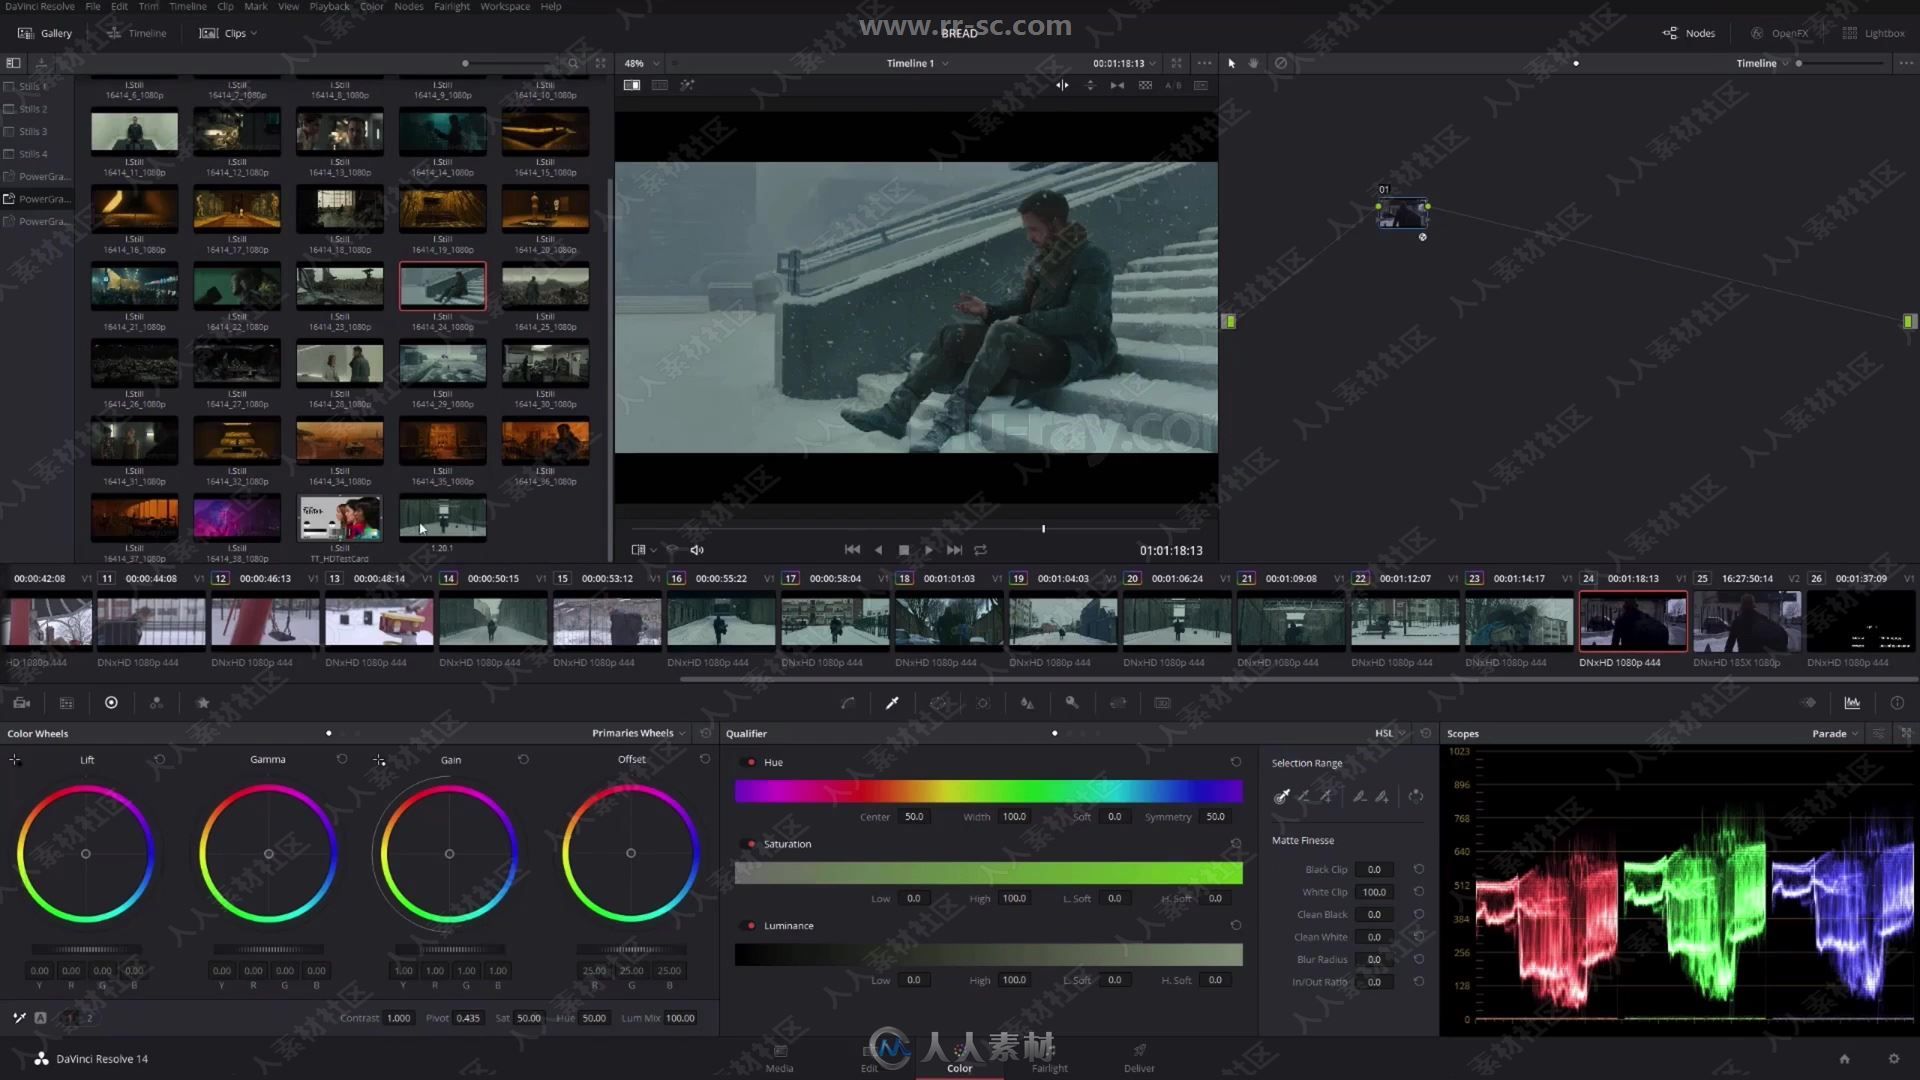Reset the Gamma color wheel
This screenshot has height=1080, width=1920.
342,760
